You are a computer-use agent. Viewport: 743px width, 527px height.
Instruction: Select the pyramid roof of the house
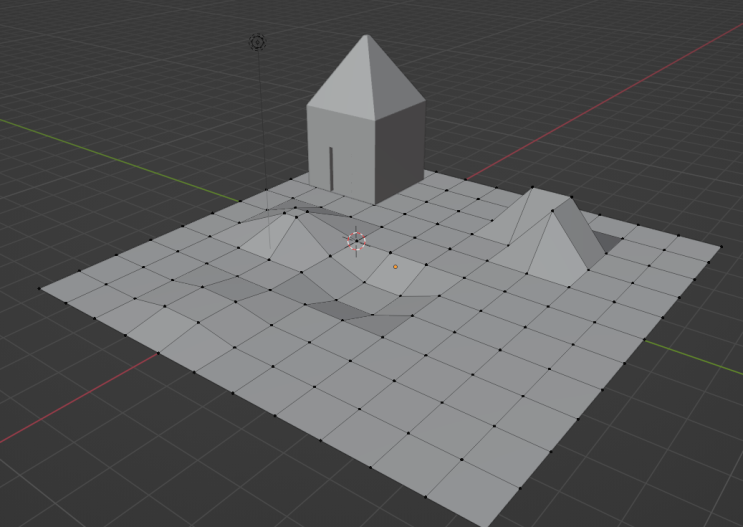click(366, 77)
